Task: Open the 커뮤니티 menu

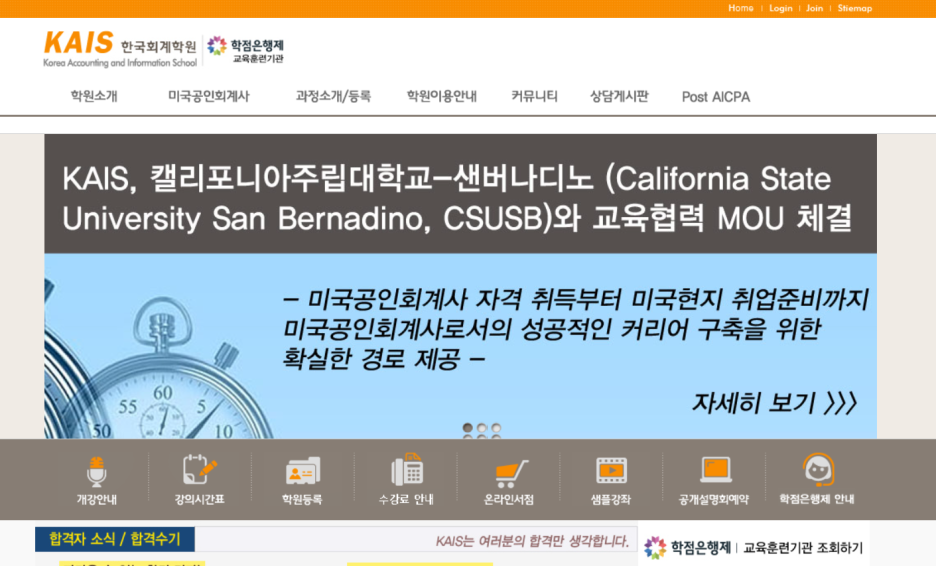Action: coord(534,96)
